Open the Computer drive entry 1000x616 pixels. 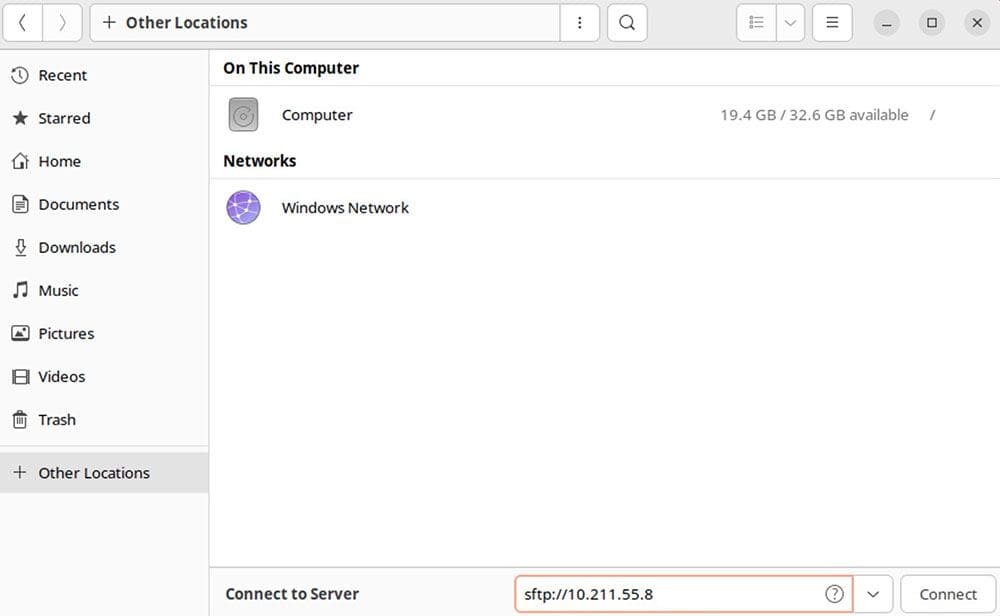click(x=317, y=115)
